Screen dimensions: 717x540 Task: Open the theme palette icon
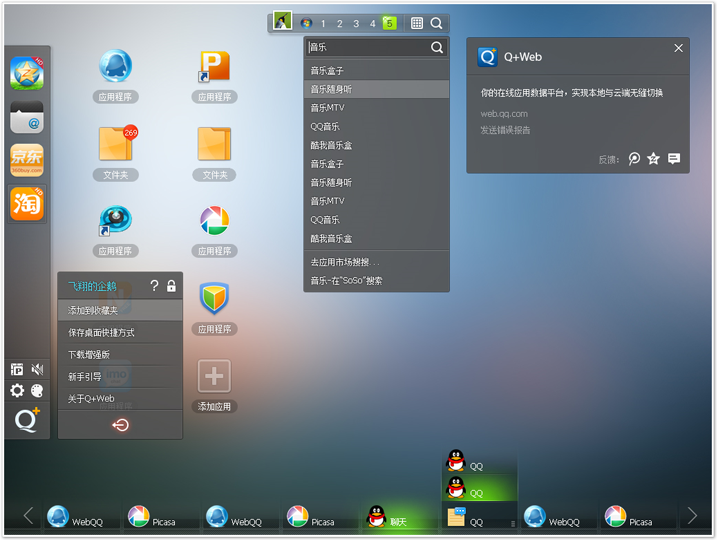(37, 390)
